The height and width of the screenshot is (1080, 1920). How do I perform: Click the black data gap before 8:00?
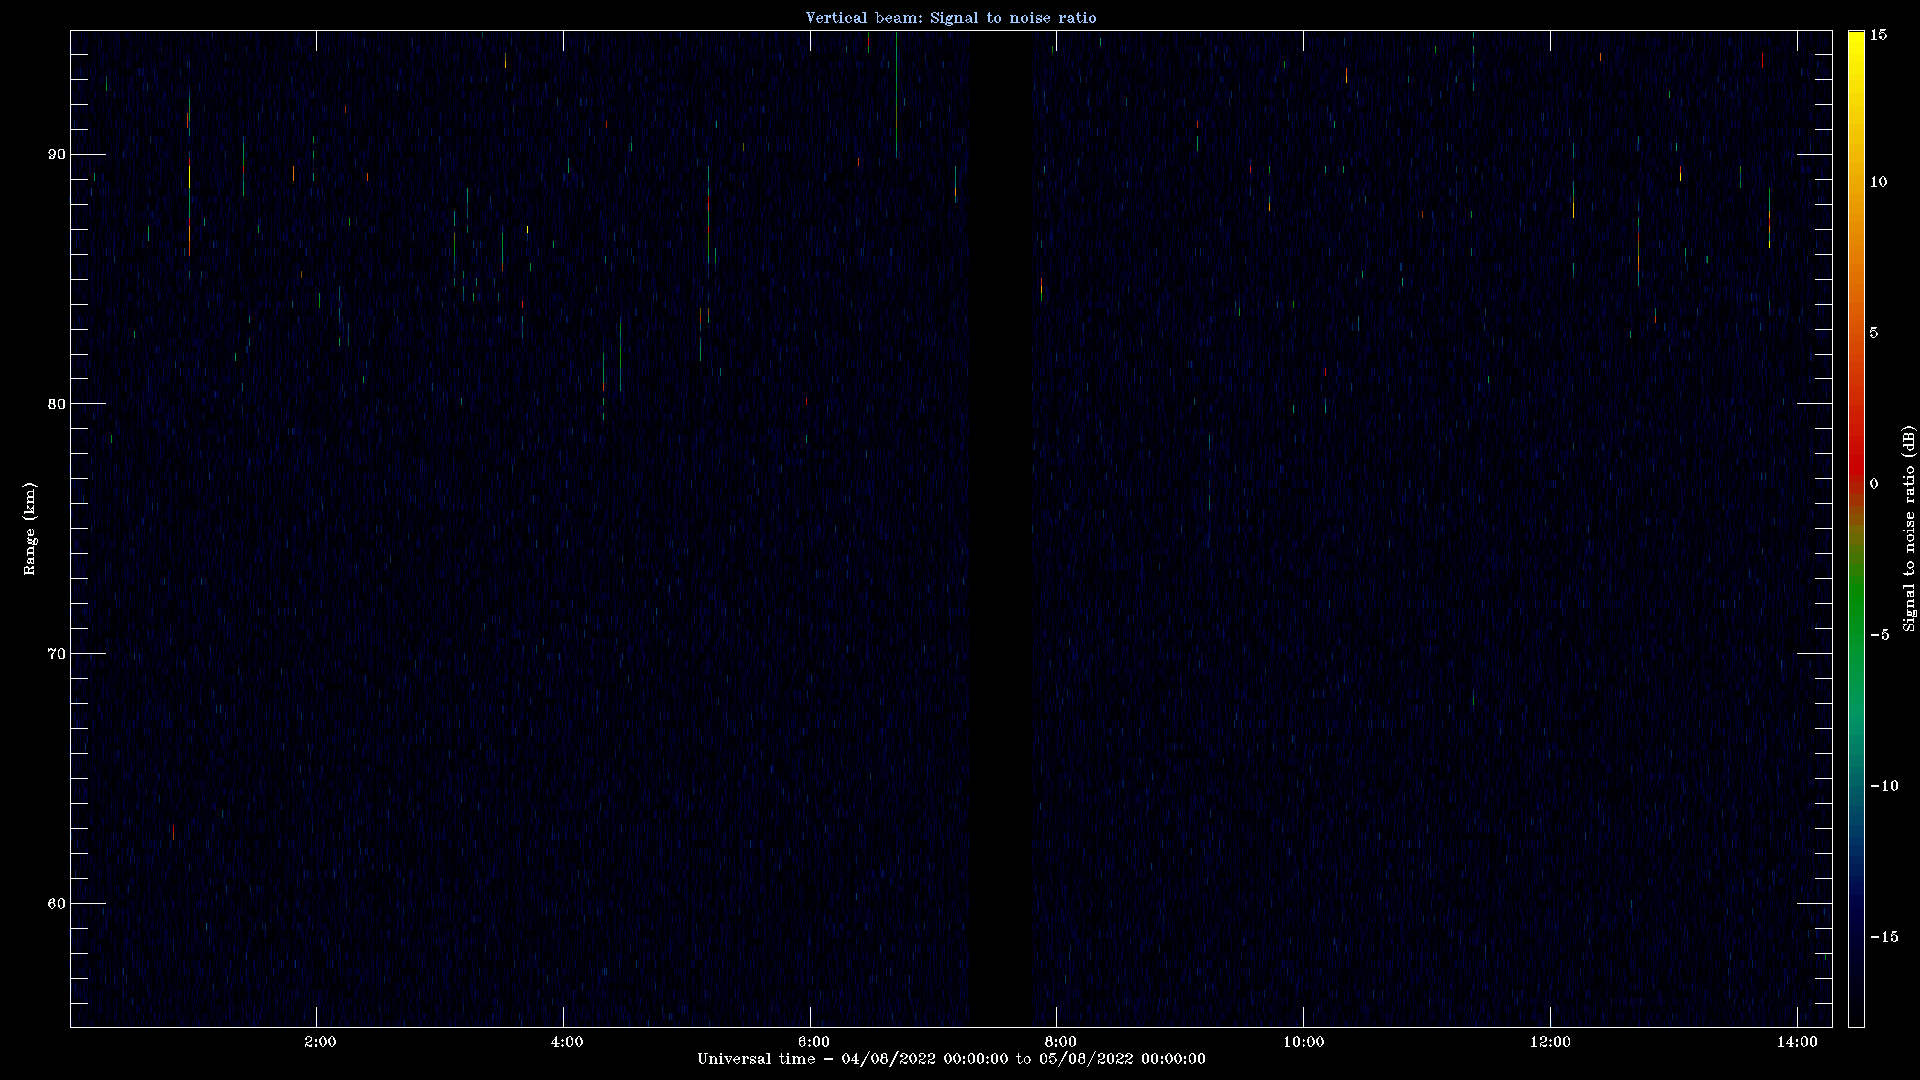[1000, 528]
